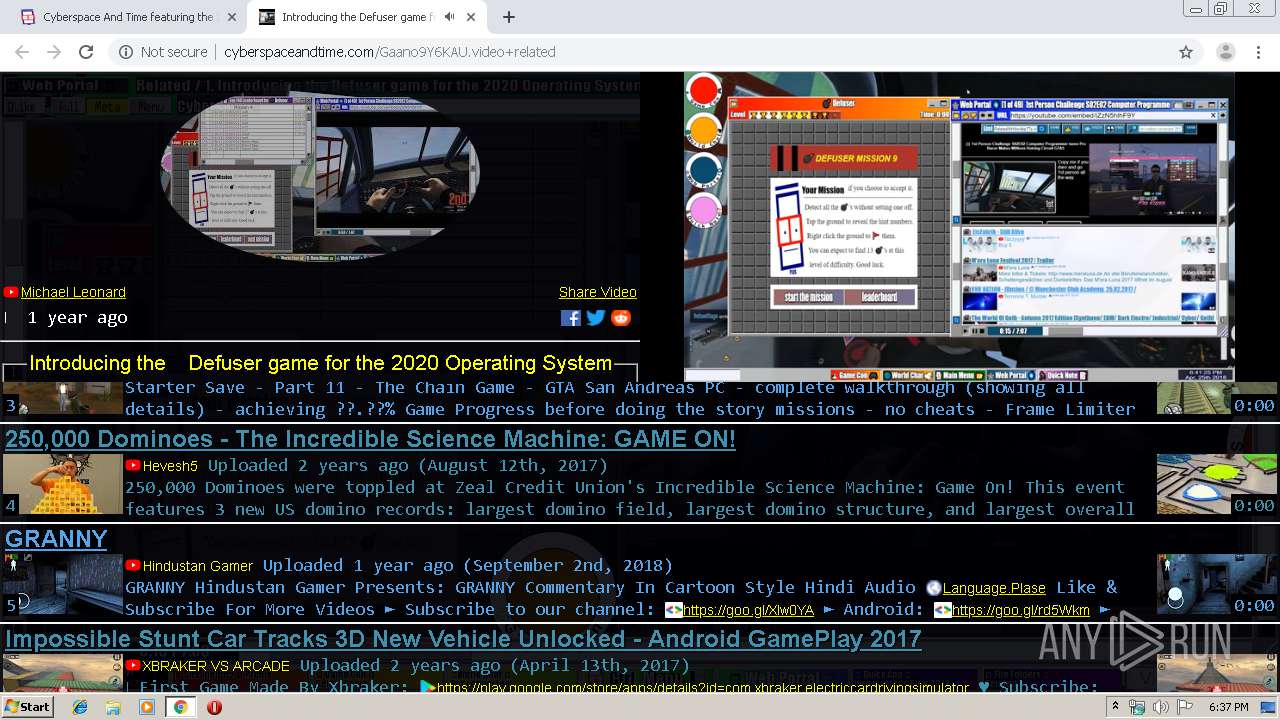1280x720 pixels.
Task: Click the network icon in the system tray
Action: 1137,707
